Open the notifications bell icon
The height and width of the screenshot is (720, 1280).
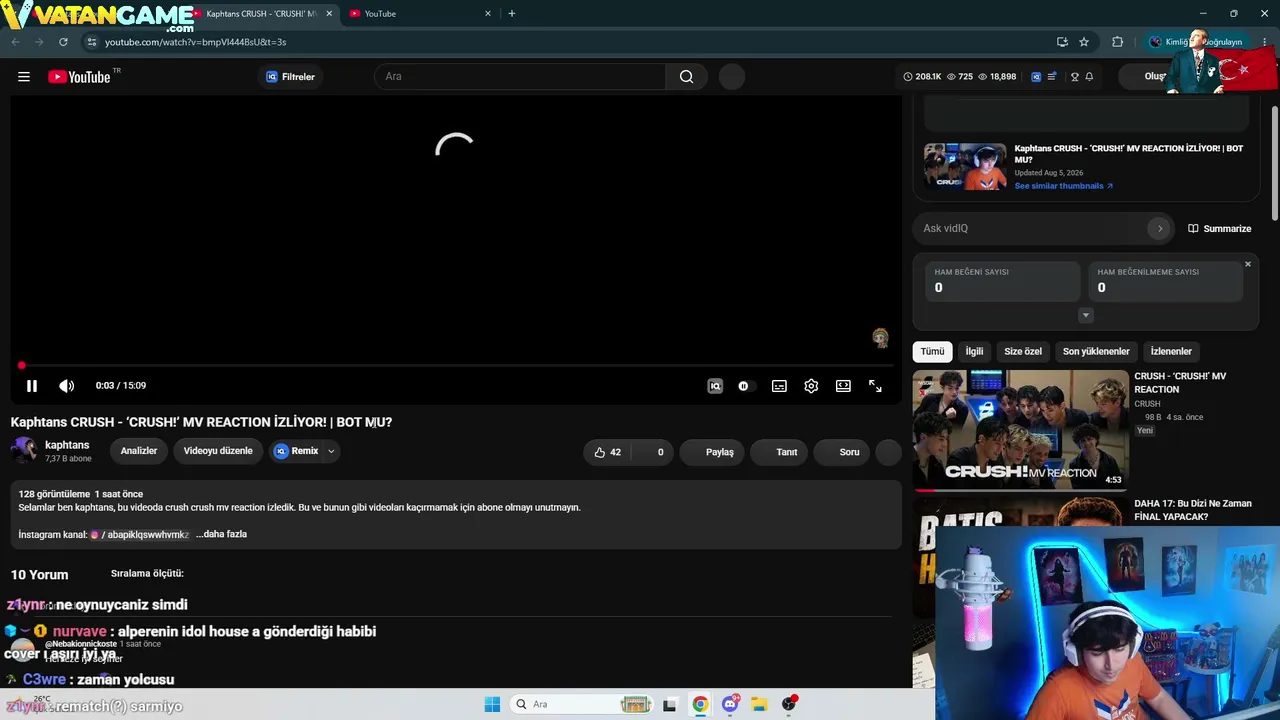pos(1089,77)
